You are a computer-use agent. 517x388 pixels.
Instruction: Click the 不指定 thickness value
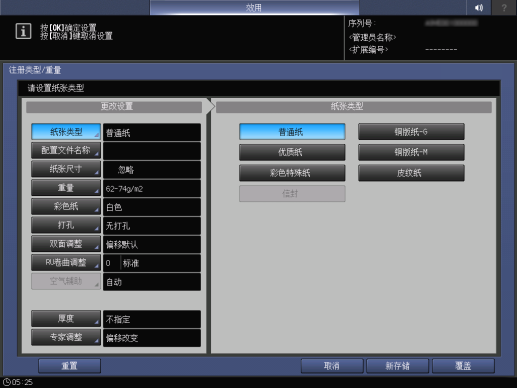pos(152,319)
